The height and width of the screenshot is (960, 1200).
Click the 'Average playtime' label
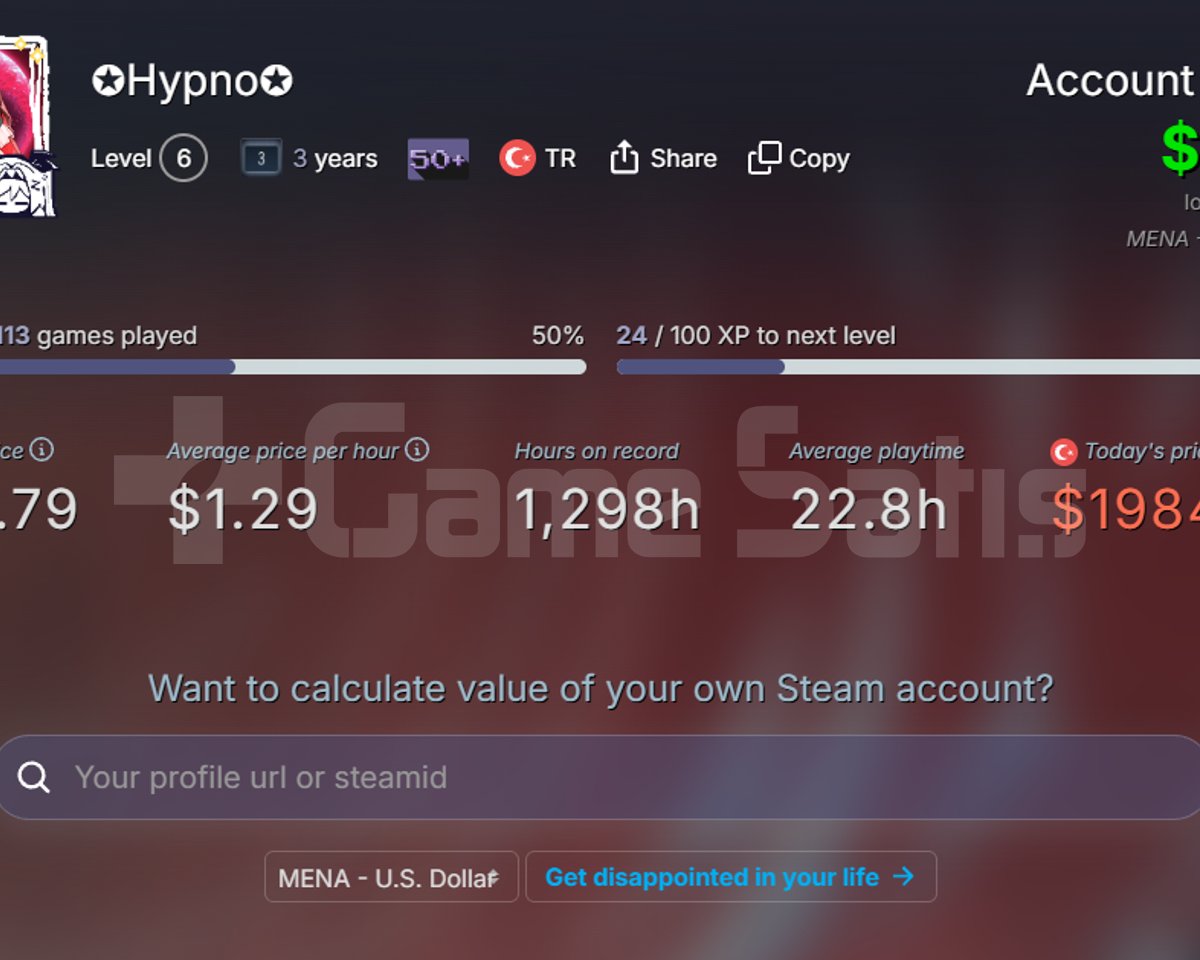tap(877, 451)
